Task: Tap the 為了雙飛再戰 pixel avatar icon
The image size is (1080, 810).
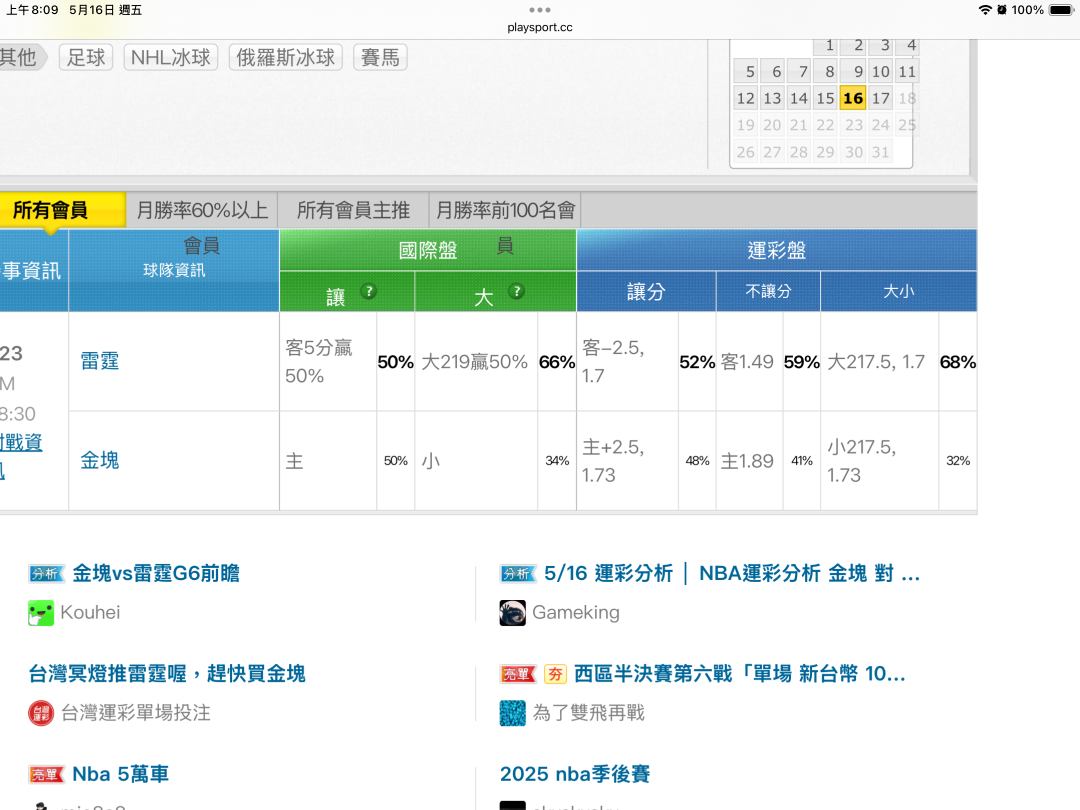Action: [512, 713]
